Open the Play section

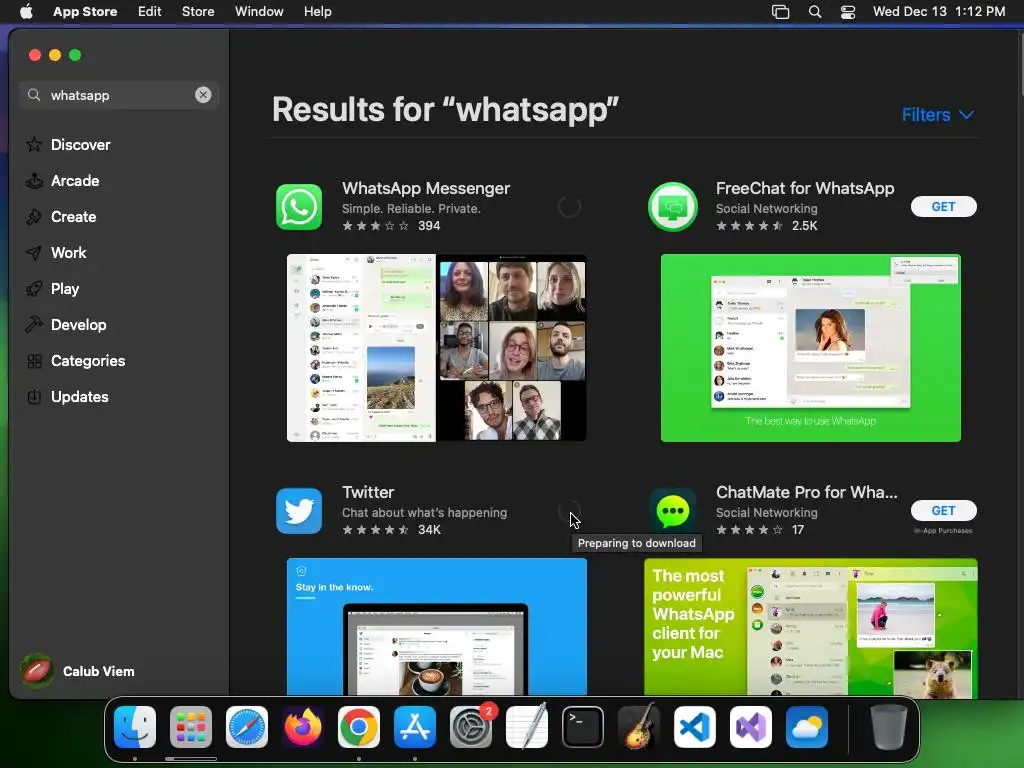tap(65, 289)
